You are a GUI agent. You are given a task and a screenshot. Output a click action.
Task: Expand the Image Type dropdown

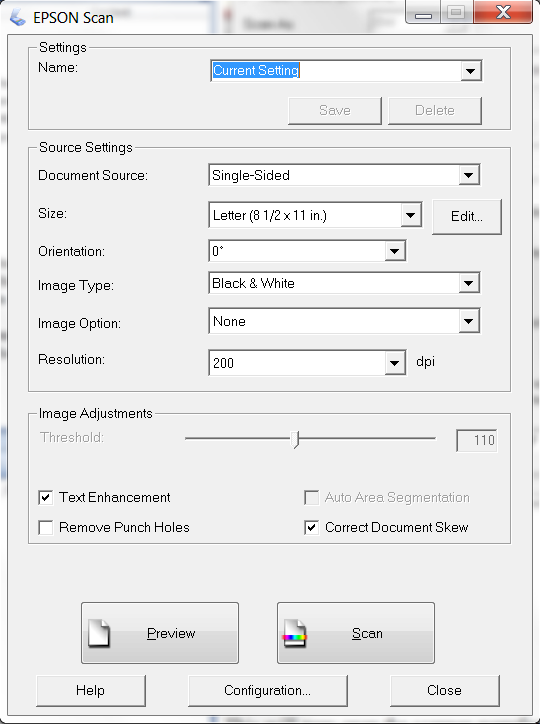344,283
